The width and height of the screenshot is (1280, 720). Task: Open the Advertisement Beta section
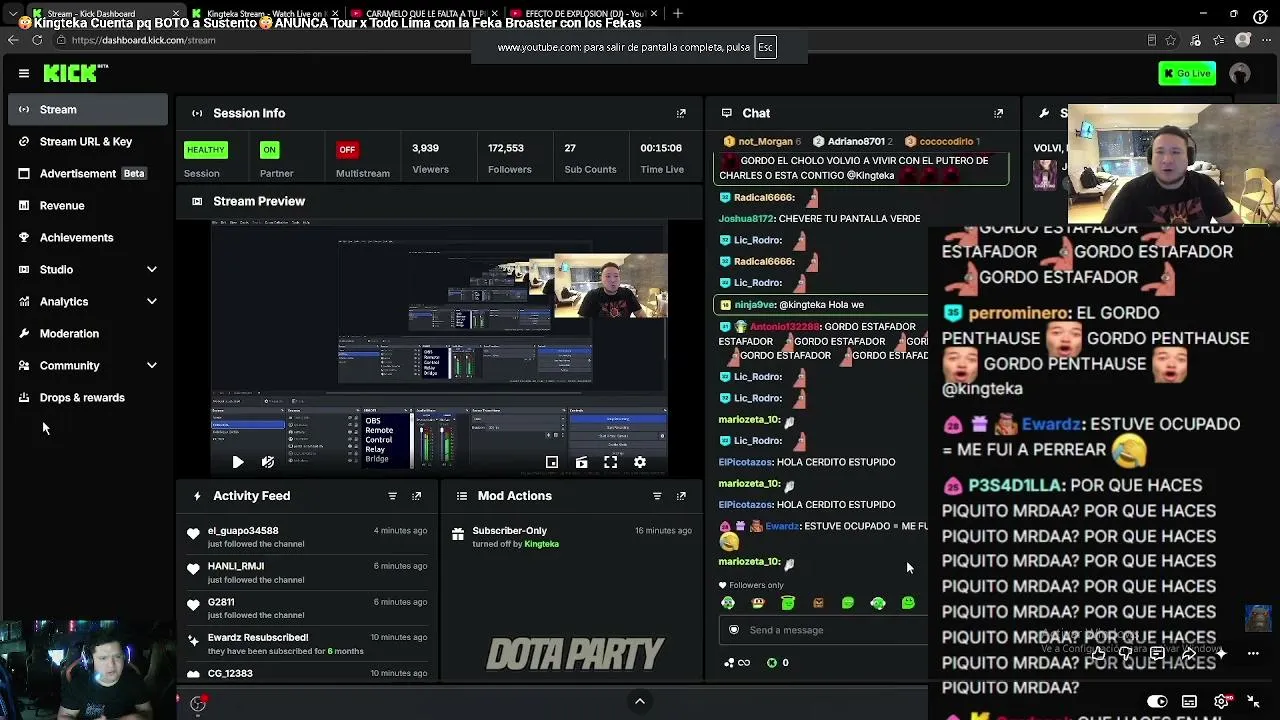(x=88, y=174)
